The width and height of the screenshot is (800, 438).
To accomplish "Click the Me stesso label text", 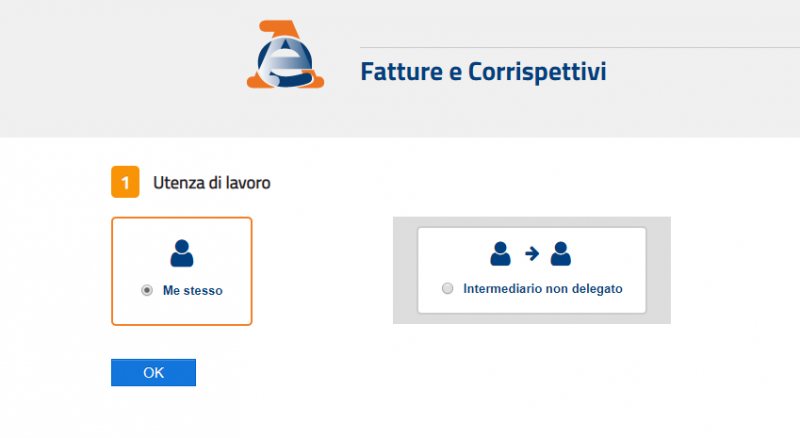I will 192,290.
